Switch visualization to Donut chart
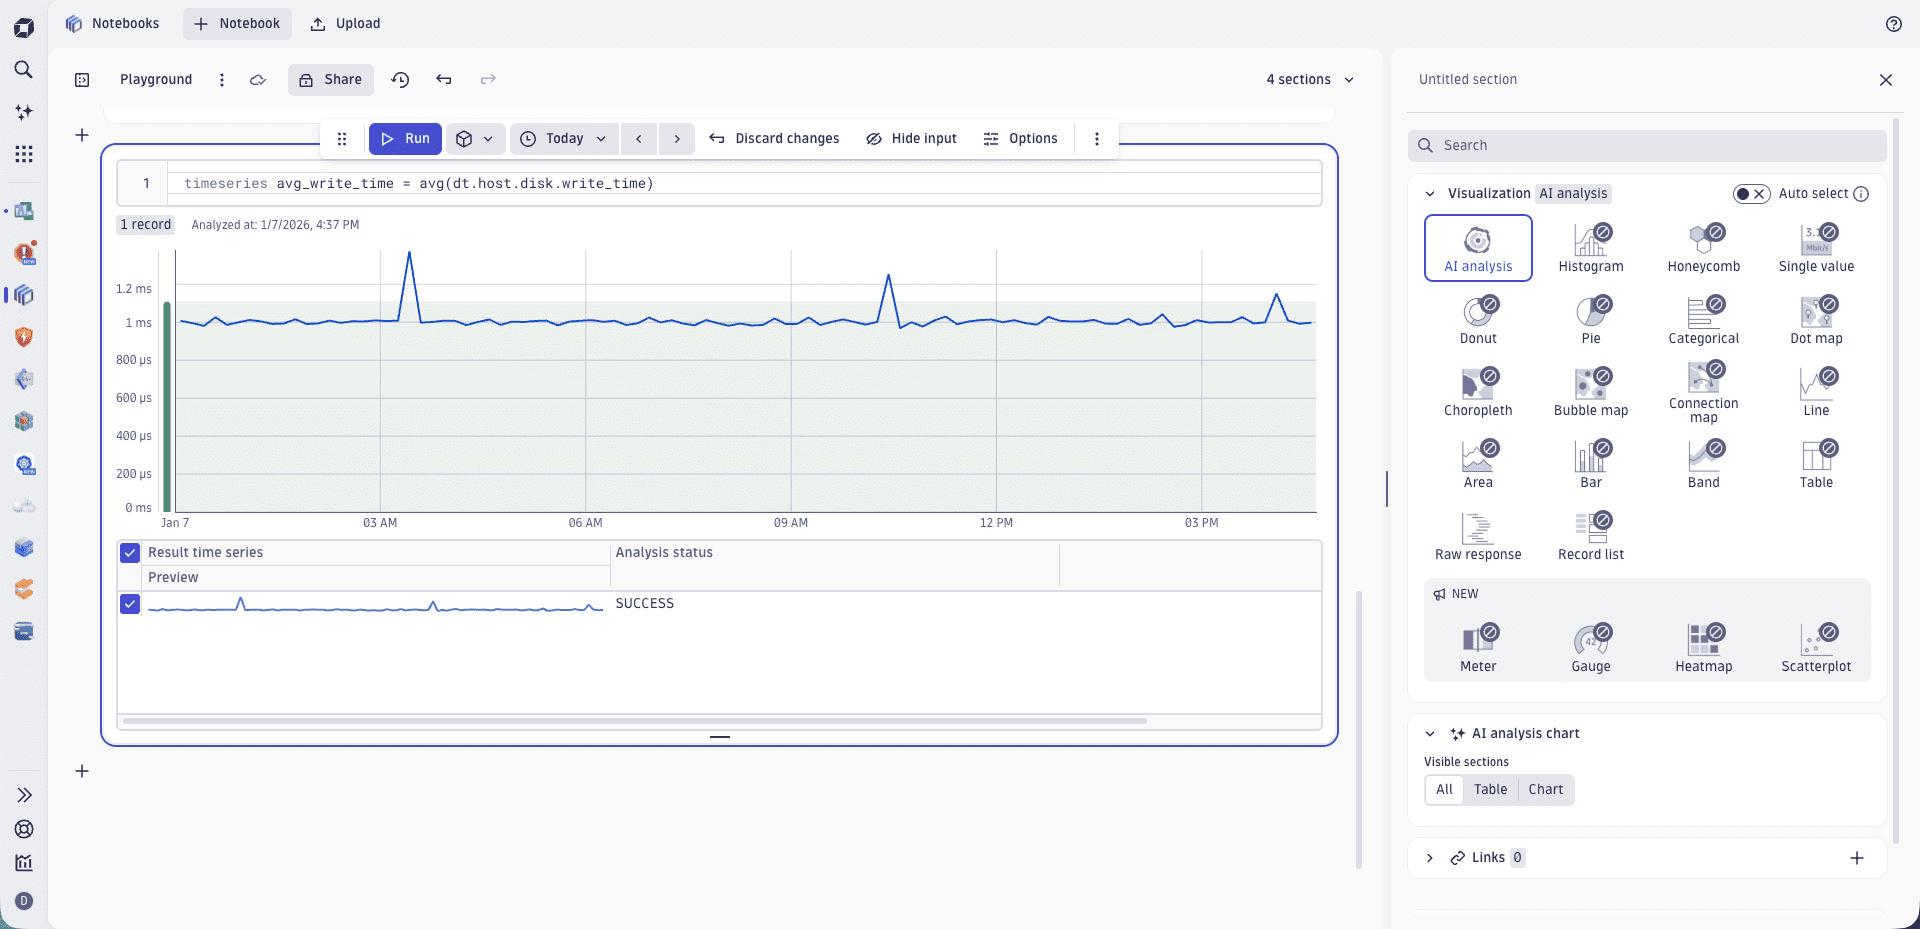The image size is (1920, 929). [x=1478, y=319]
